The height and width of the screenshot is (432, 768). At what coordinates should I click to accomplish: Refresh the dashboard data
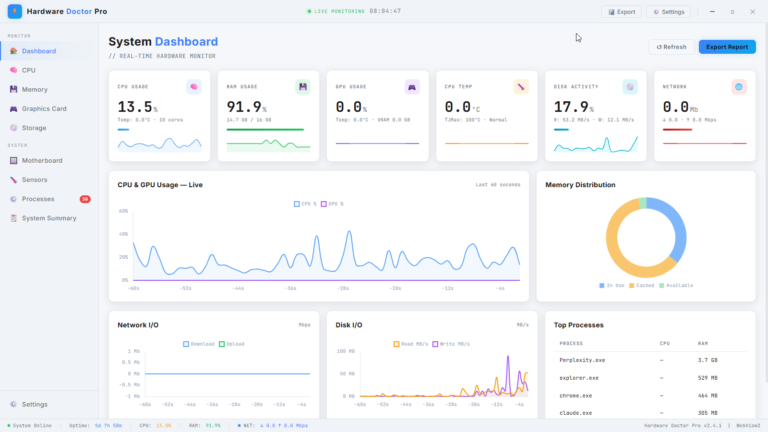(671, 47)
